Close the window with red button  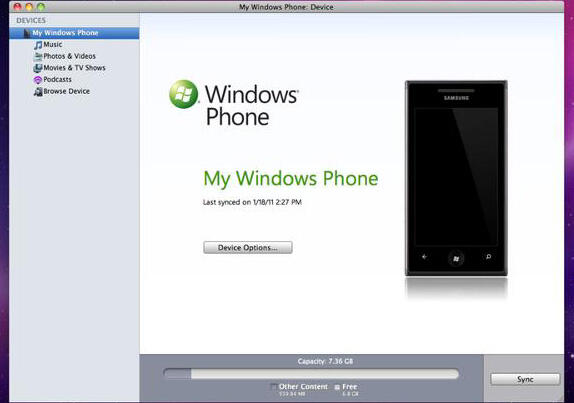click(x=17, y=7)
